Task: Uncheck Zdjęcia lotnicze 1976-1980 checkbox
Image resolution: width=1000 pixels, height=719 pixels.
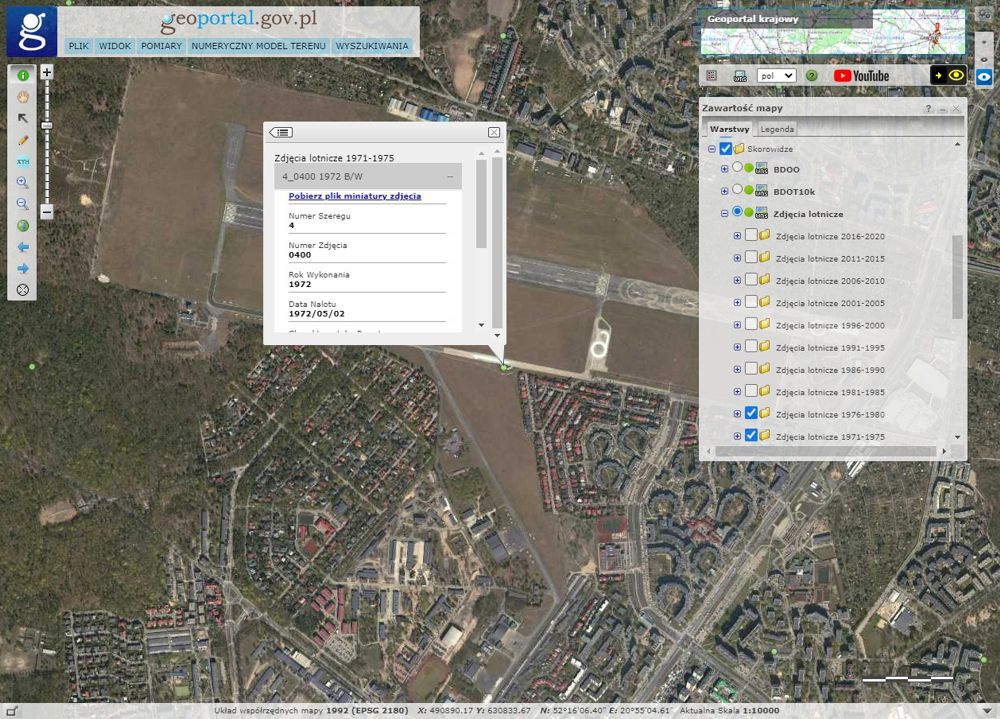Action: point(751,413)
